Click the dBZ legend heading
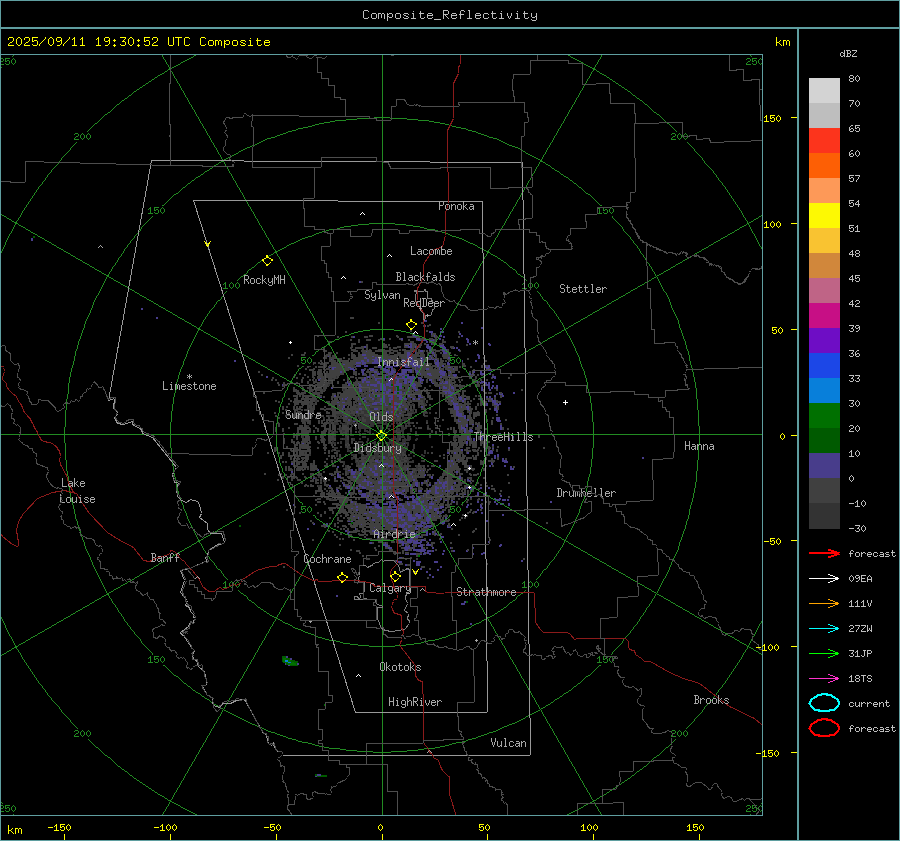Viewport: 900px width, 841px height. click(x=848, y=54)
